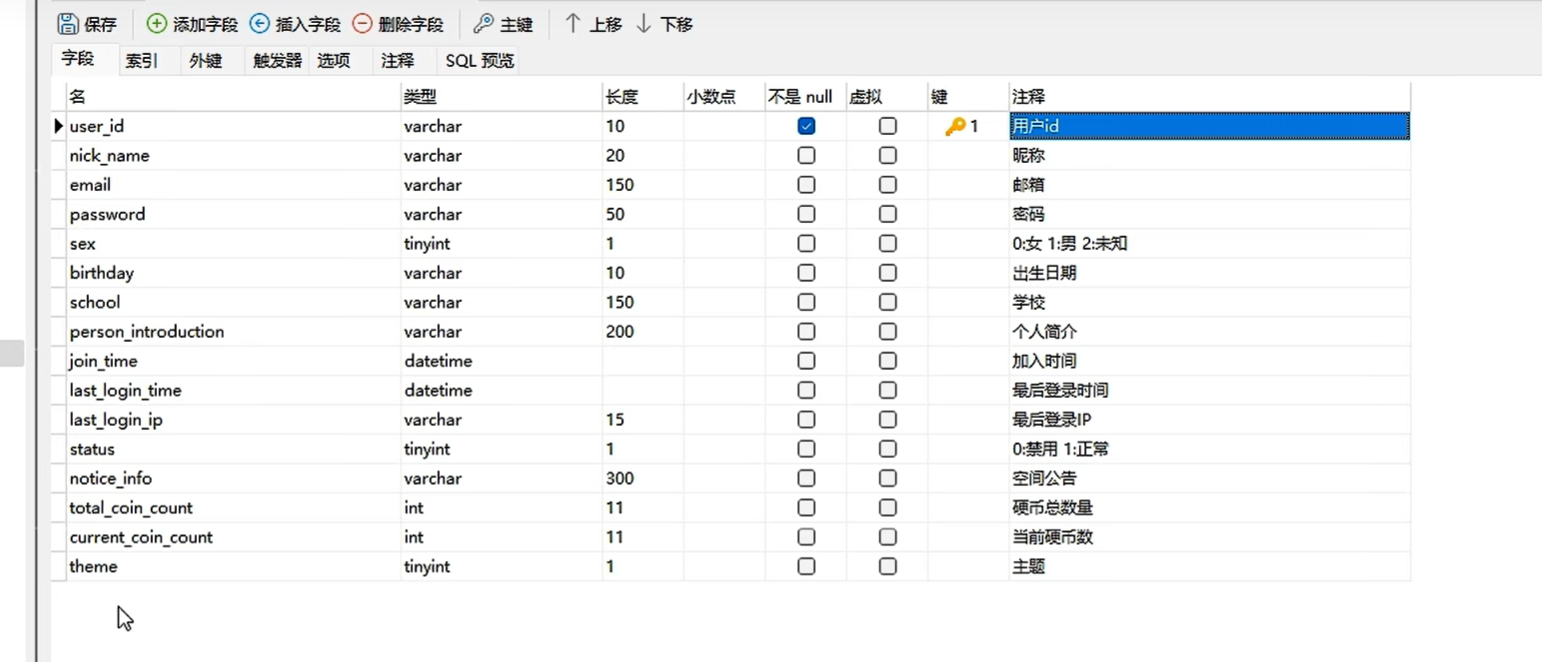Open the SQL 预览 tab

point(480,61)
